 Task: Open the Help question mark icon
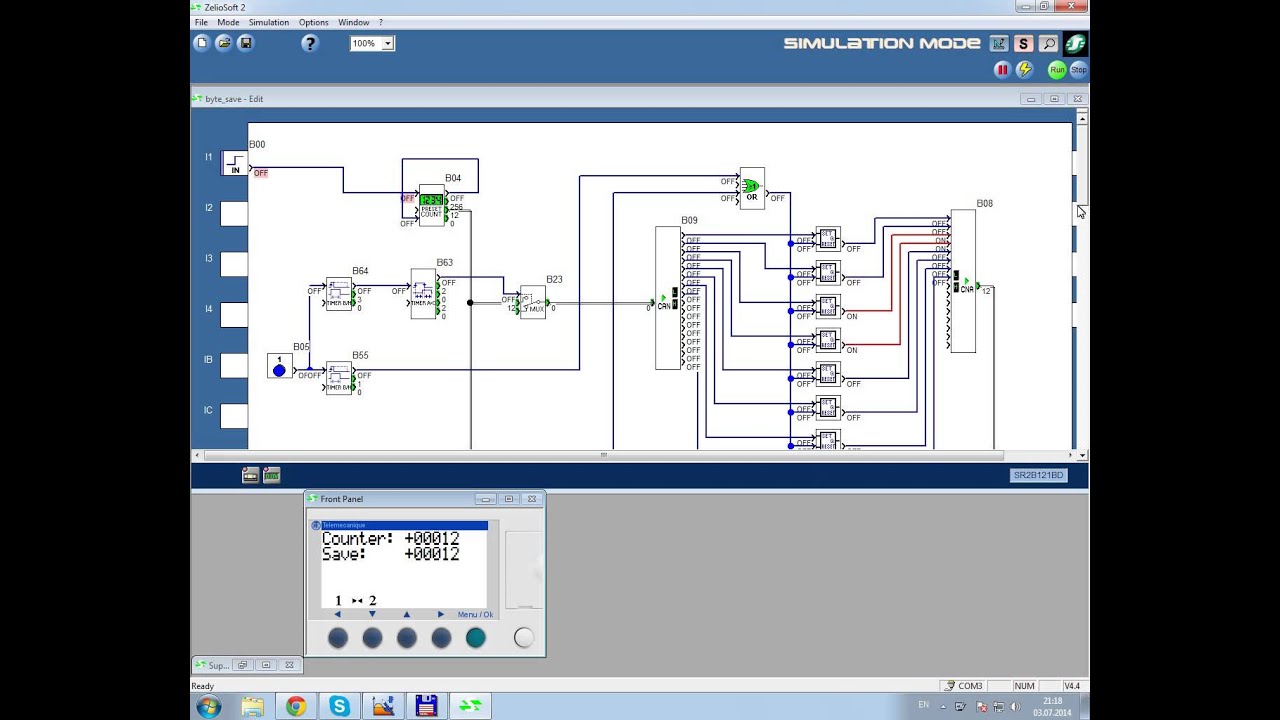point(310,43)
